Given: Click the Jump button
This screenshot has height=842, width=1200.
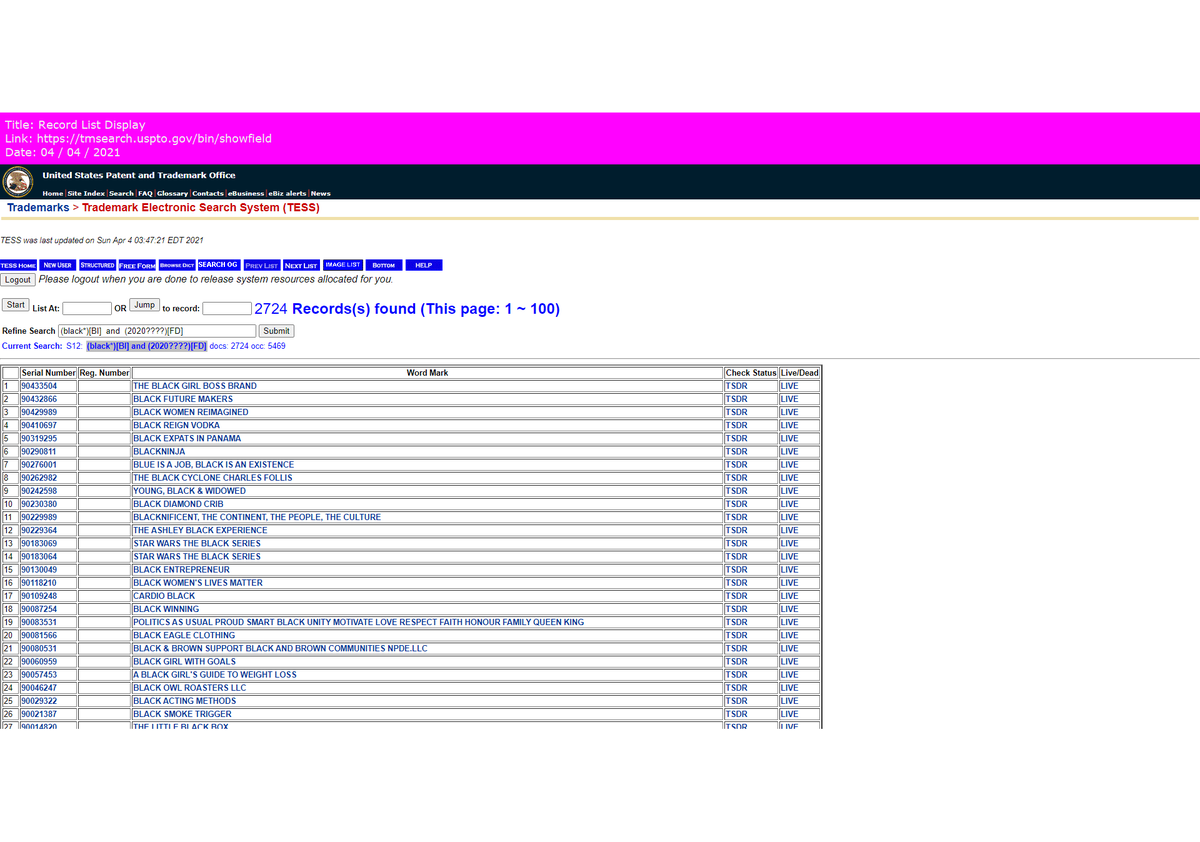Looking at the screenshot, I should [145, 305].
